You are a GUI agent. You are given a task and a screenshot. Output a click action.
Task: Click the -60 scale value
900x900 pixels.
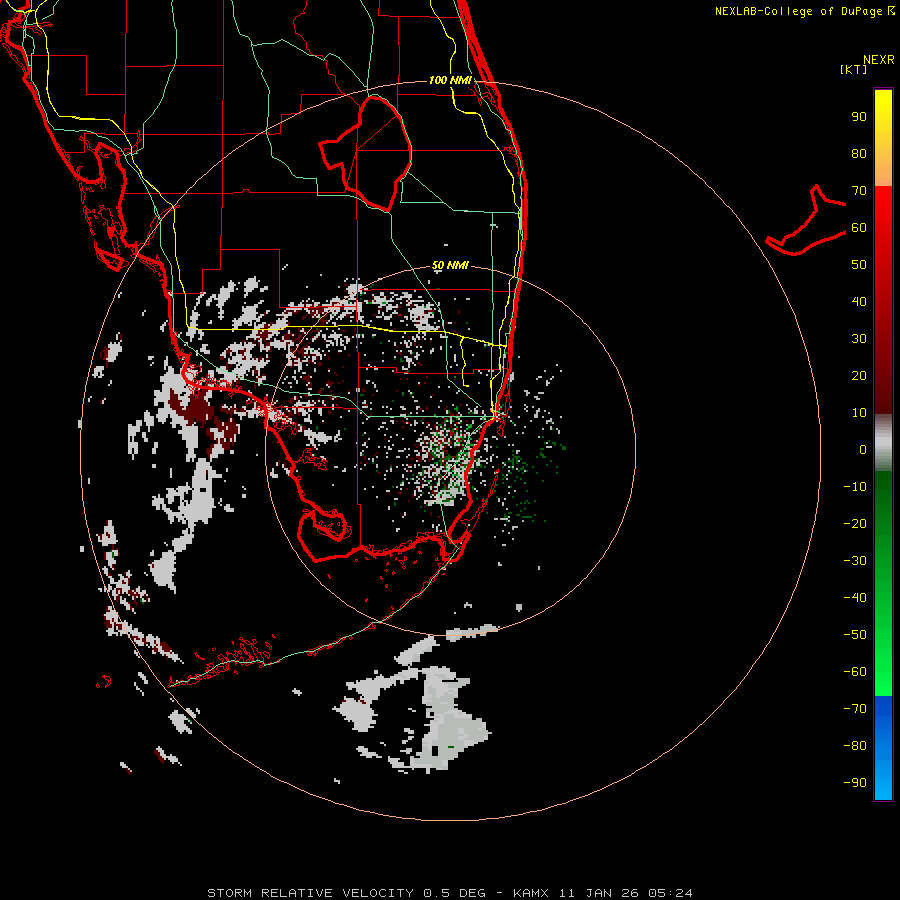[x=855, y=672]
